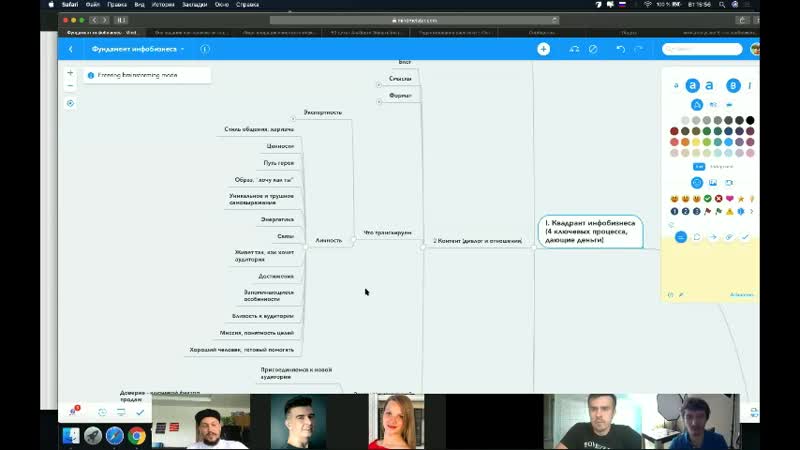
Task: Zoom in on the mind map
Action: (x=70, y=73)
